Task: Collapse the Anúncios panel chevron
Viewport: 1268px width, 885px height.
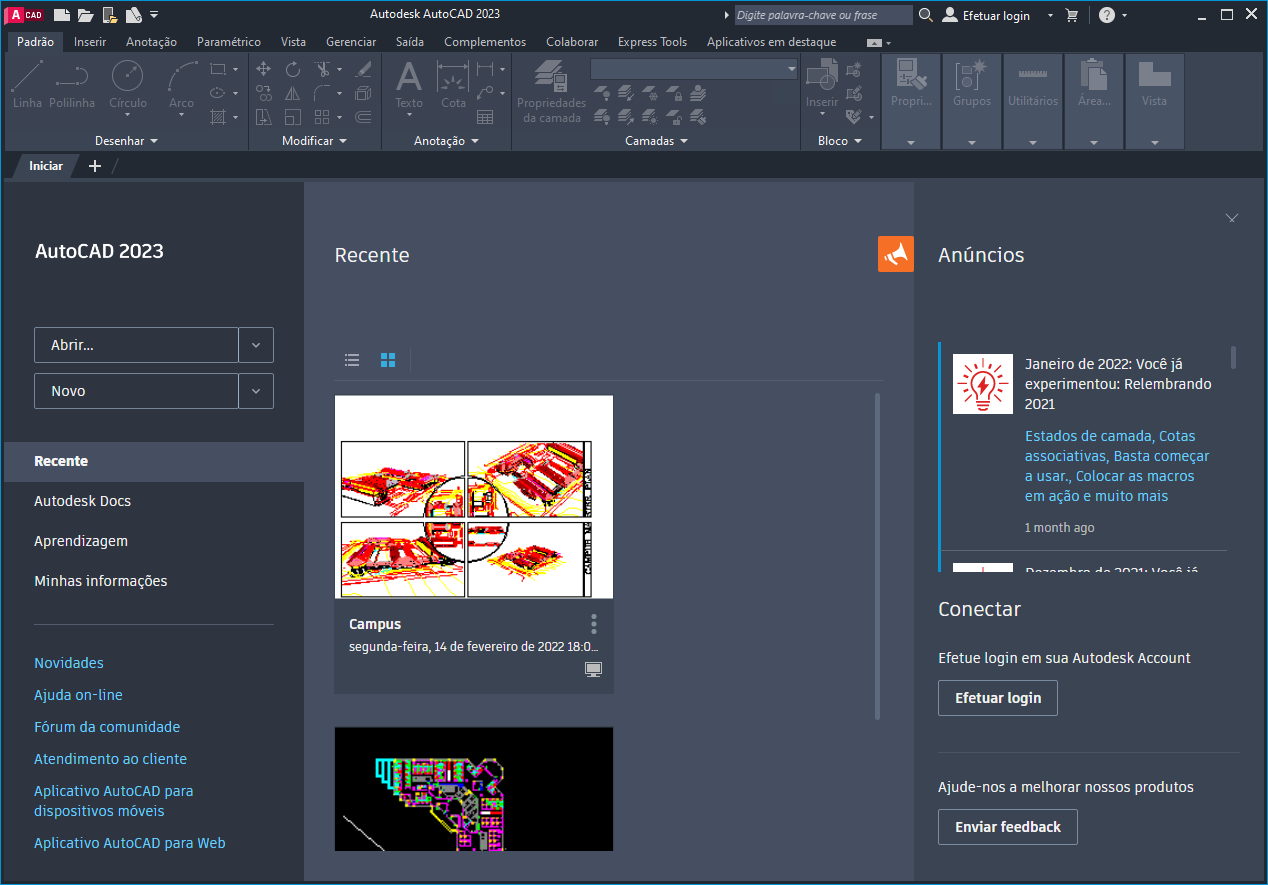Action: (1232, 217)
